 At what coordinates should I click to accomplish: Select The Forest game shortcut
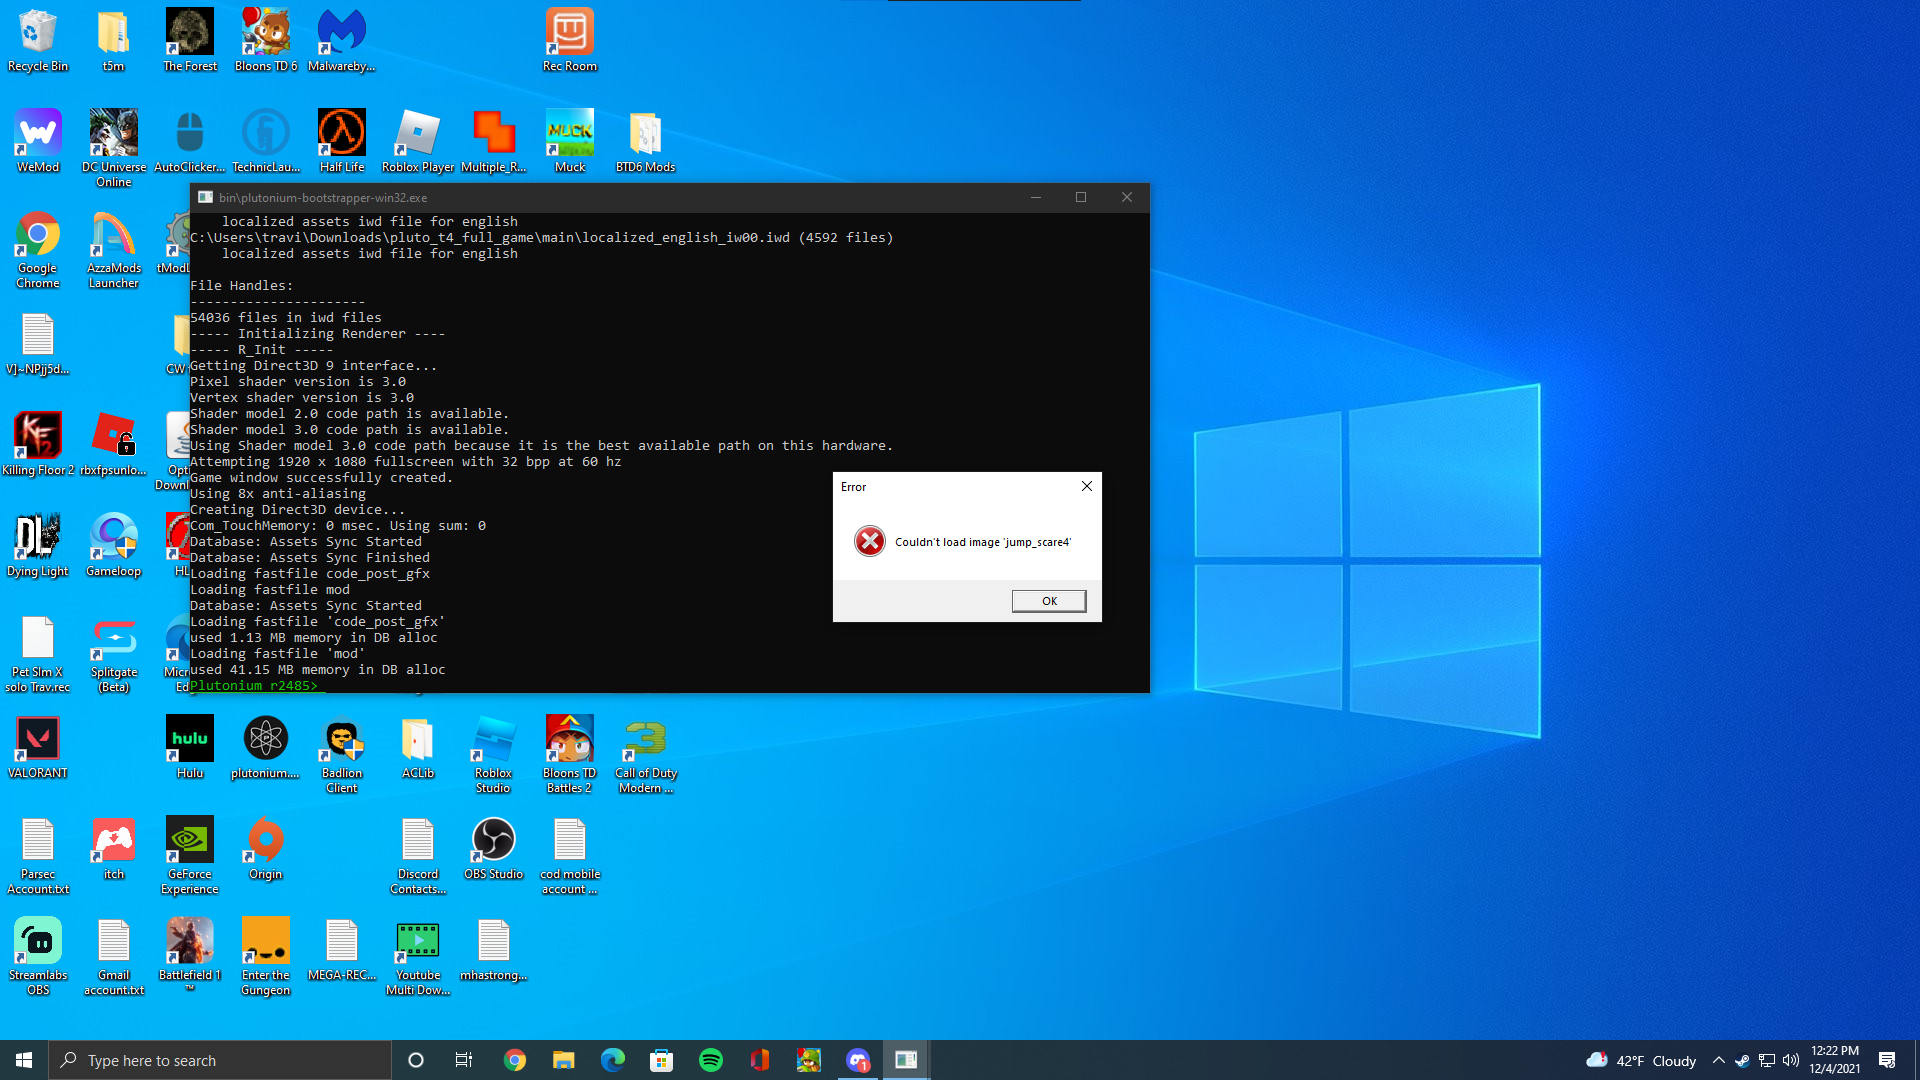pos(190,41)
